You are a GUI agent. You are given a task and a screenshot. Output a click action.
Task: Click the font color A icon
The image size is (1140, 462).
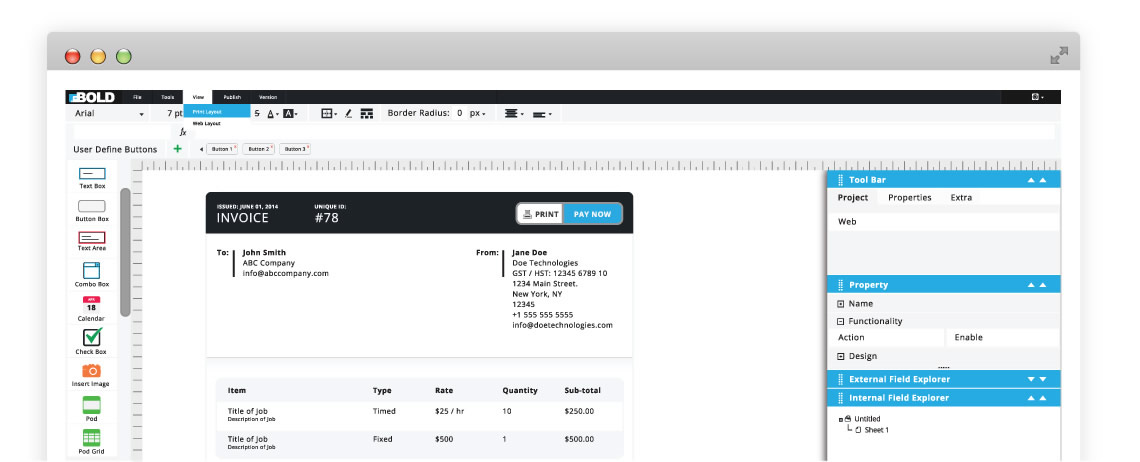[x=272, y=113]
